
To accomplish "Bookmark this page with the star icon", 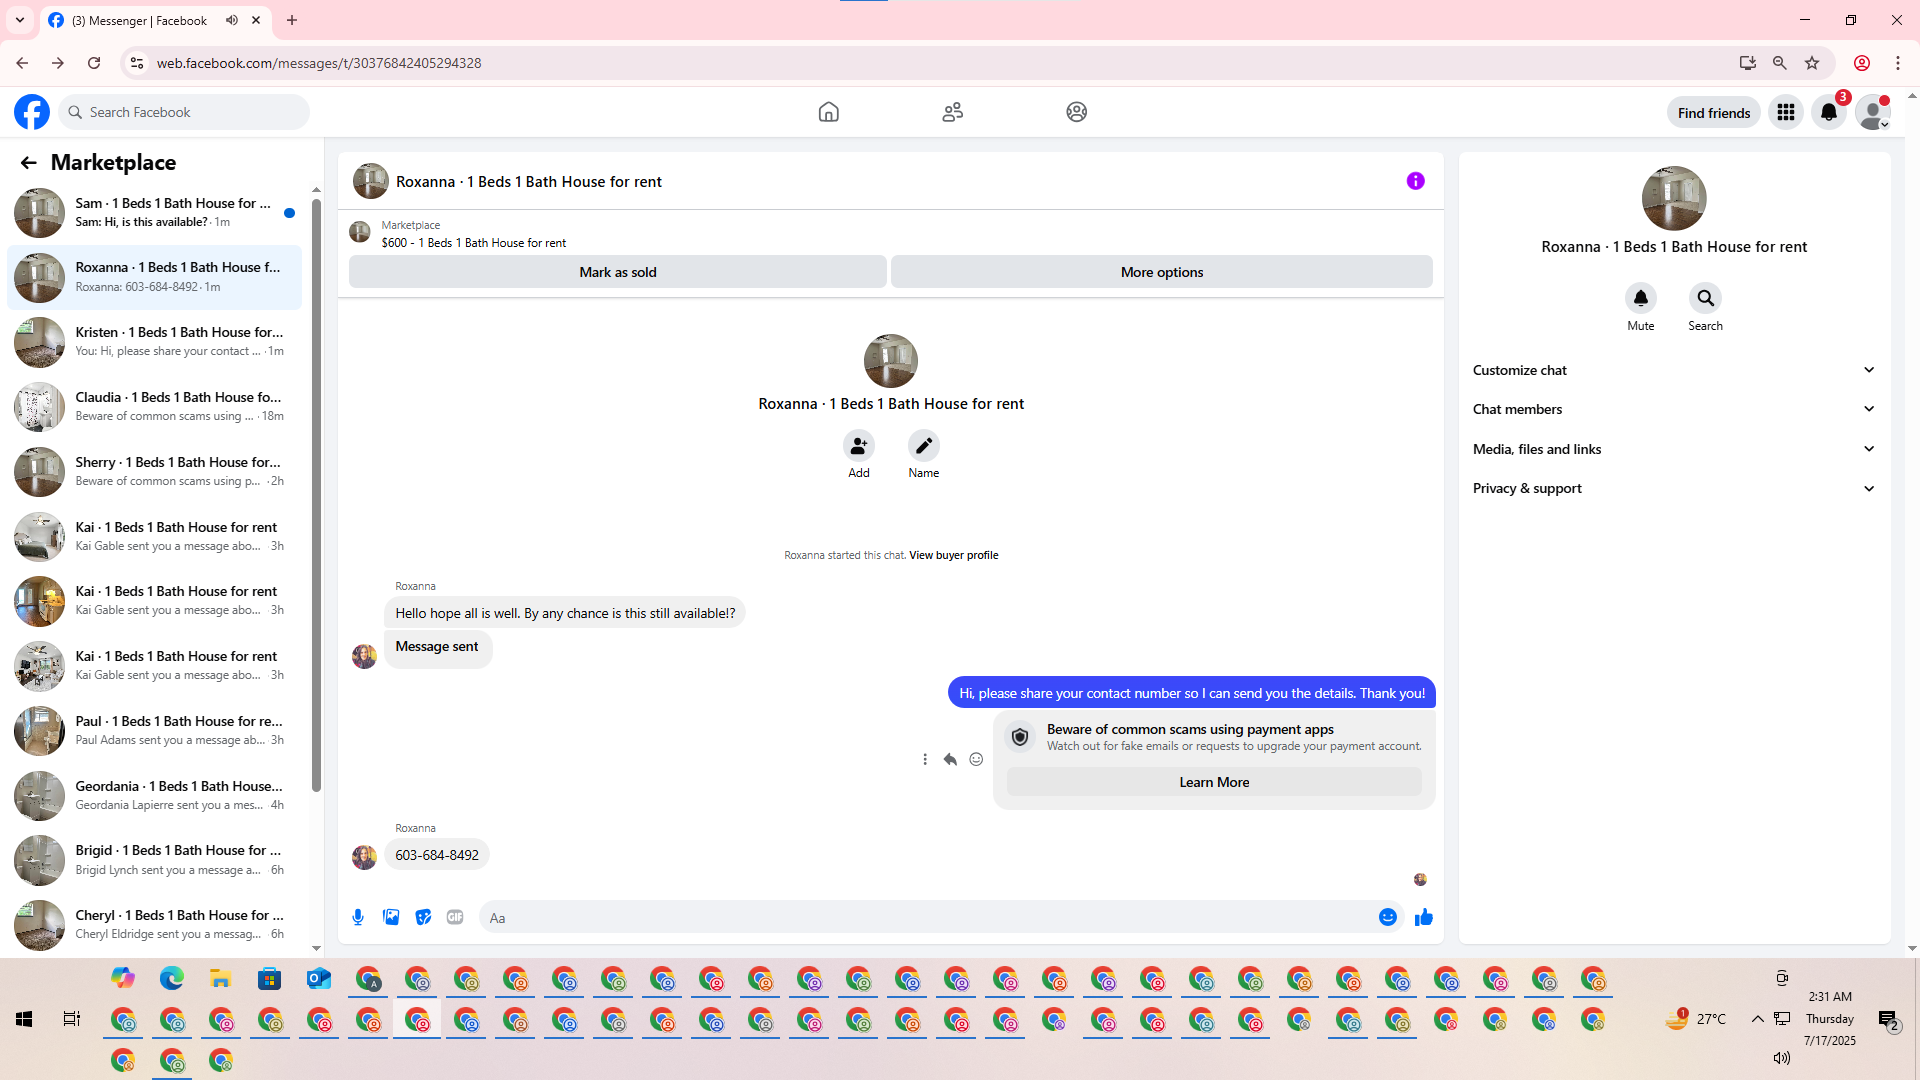I will (x=1812, y=63).
